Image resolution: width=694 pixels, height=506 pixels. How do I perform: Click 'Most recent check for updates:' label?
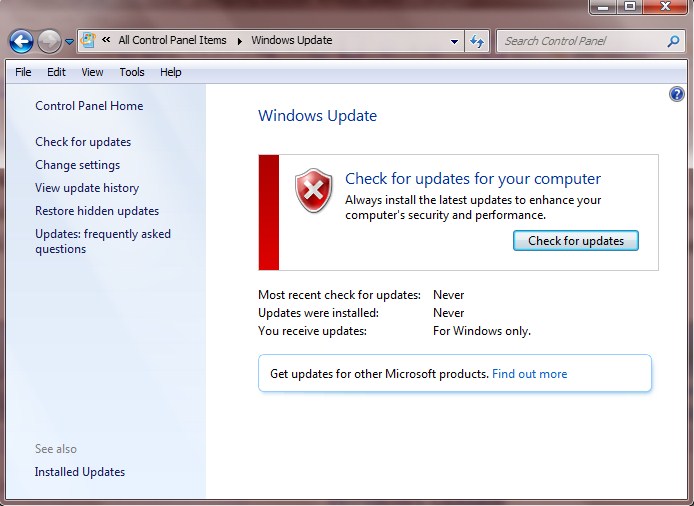coord(339,295)
